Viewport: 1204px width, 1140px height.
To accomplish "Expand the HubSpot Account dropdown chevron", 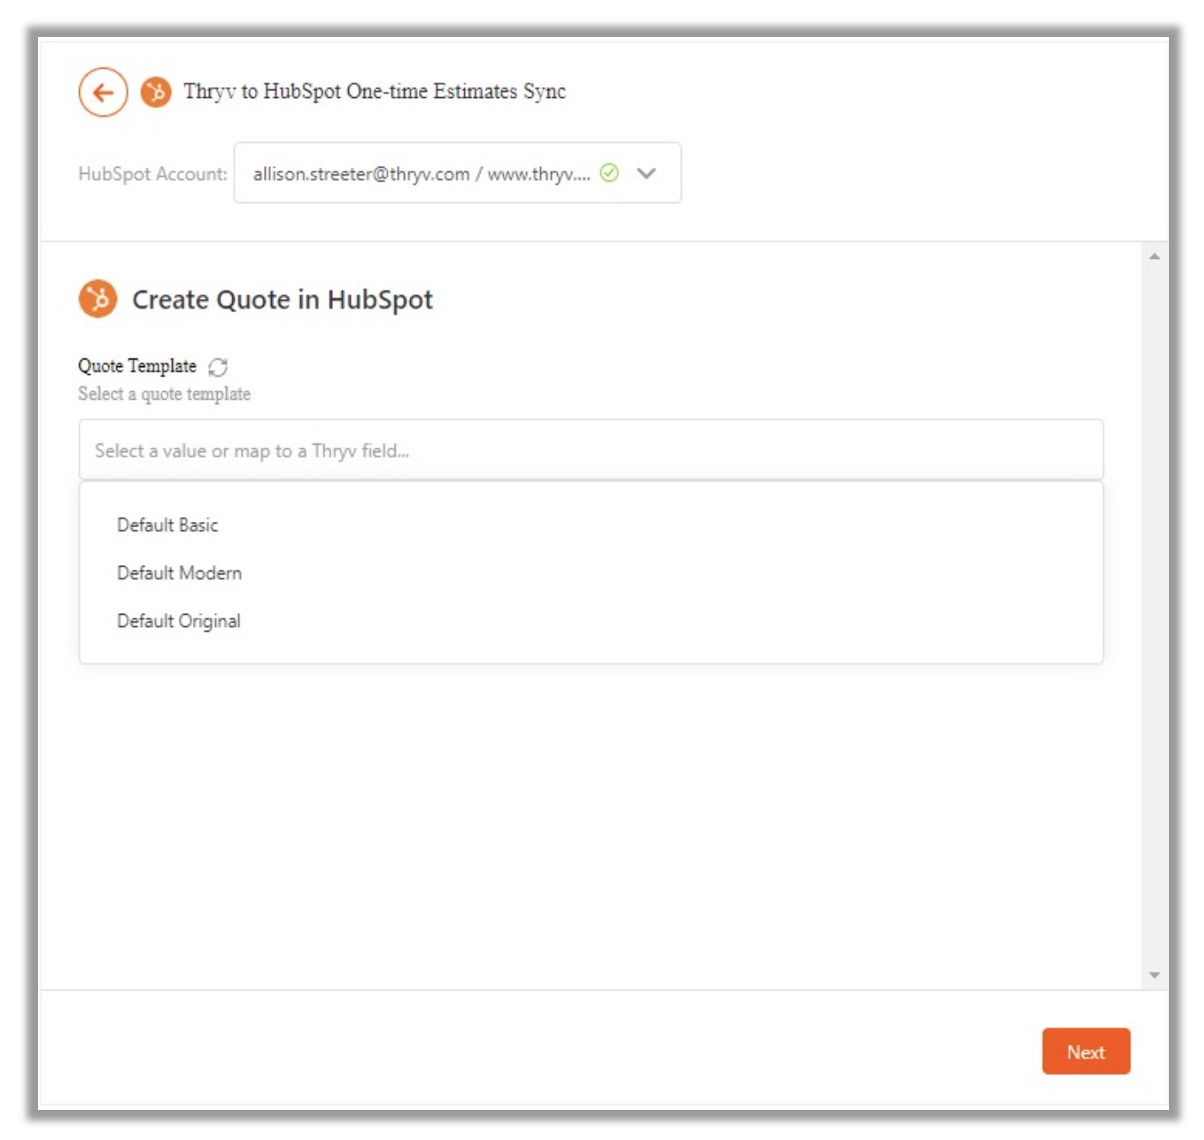I will [647, 173].
